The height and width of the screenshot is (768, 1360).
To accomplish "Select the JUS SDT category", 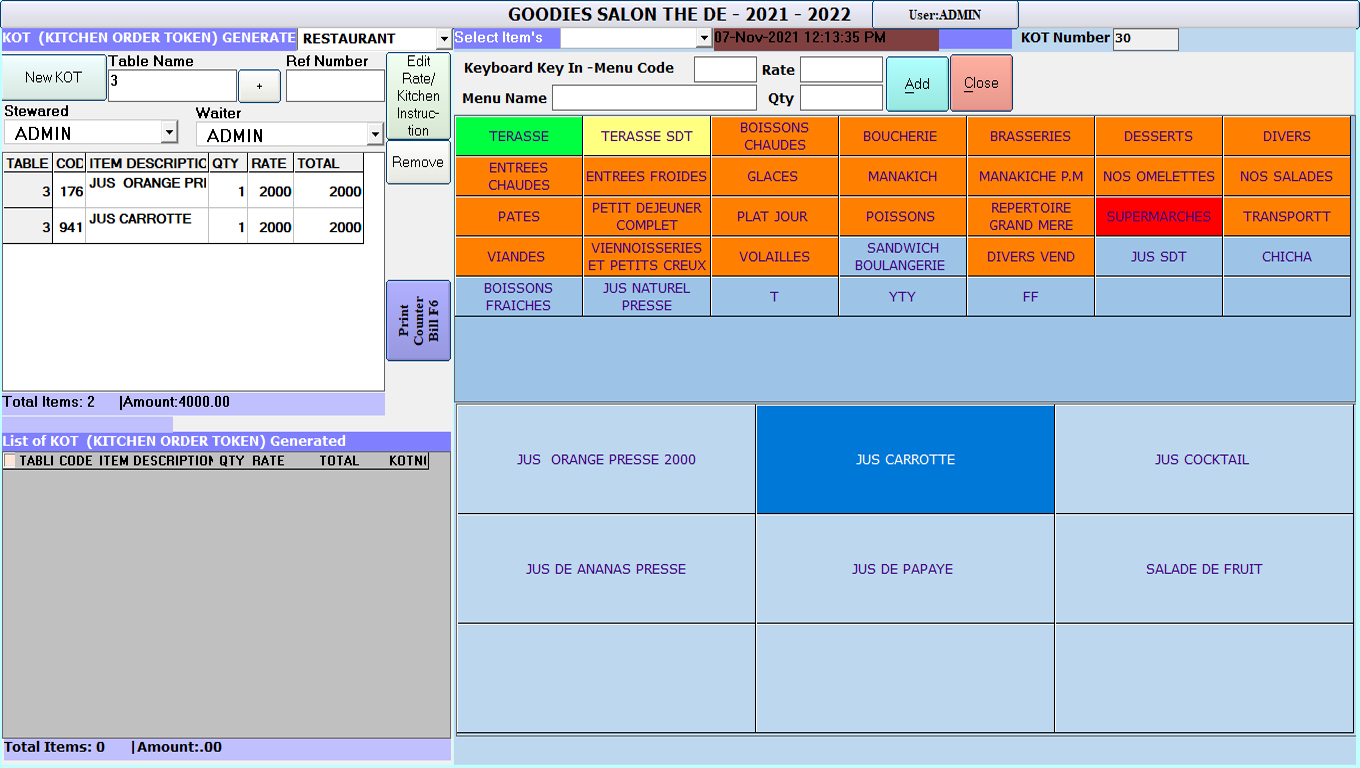I will tap(1158, 256).
